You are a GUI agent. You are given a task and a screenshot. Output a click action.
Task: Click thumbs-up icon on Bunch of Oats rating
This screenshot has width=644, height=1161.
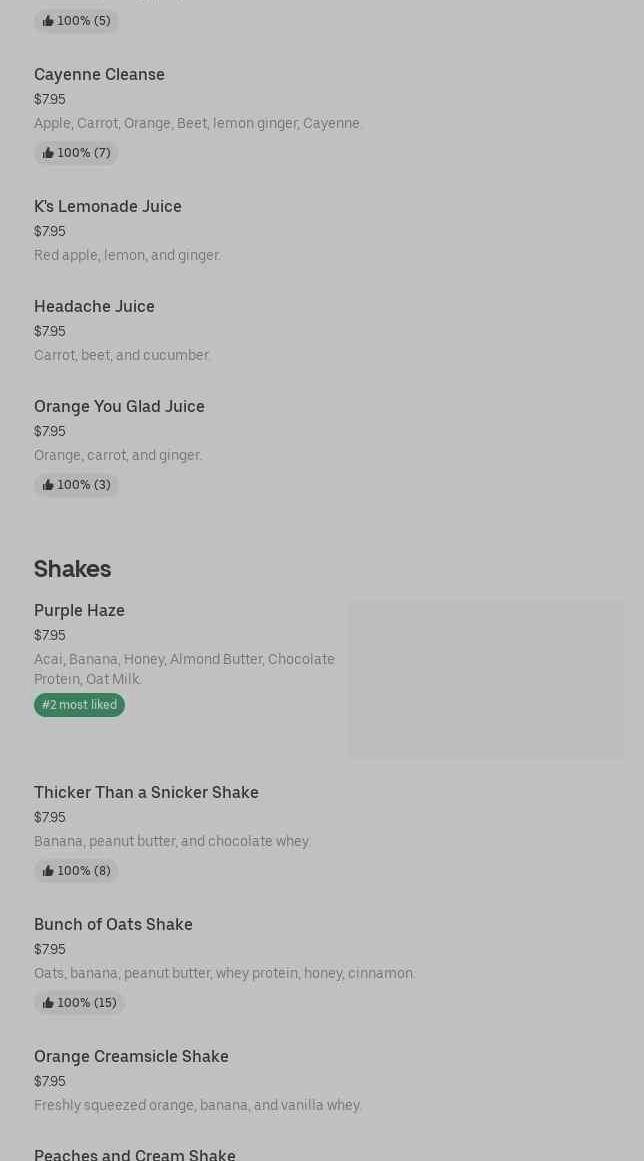click(x=48, y=1003)
